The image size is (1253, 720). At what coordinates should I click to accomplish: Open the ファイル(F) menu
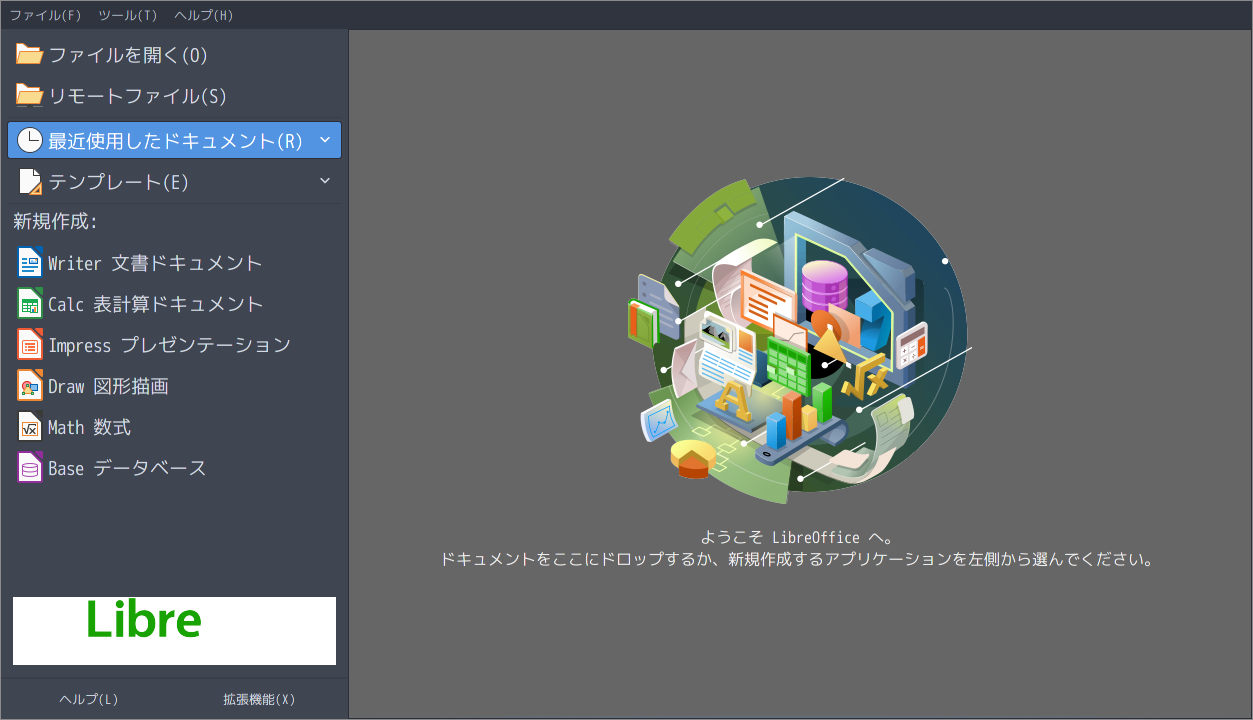pos(45,15)
